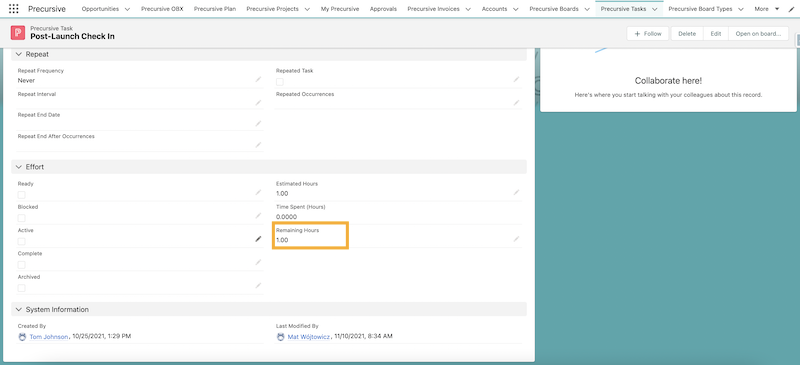Toggle the Ready checkbox
The height and width of the screenshot is (365, 800).
pos(21,194)
